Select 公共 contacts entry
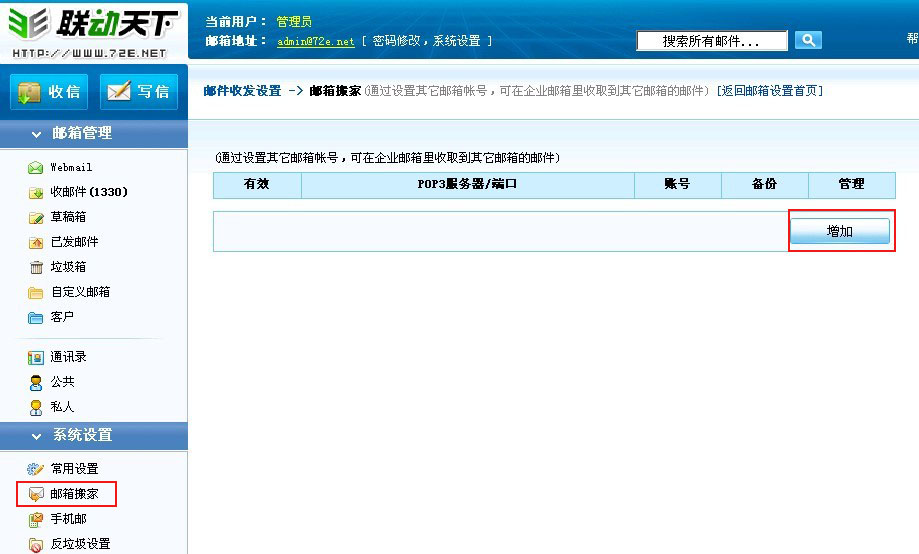919x554 pixels. [62, 382]
